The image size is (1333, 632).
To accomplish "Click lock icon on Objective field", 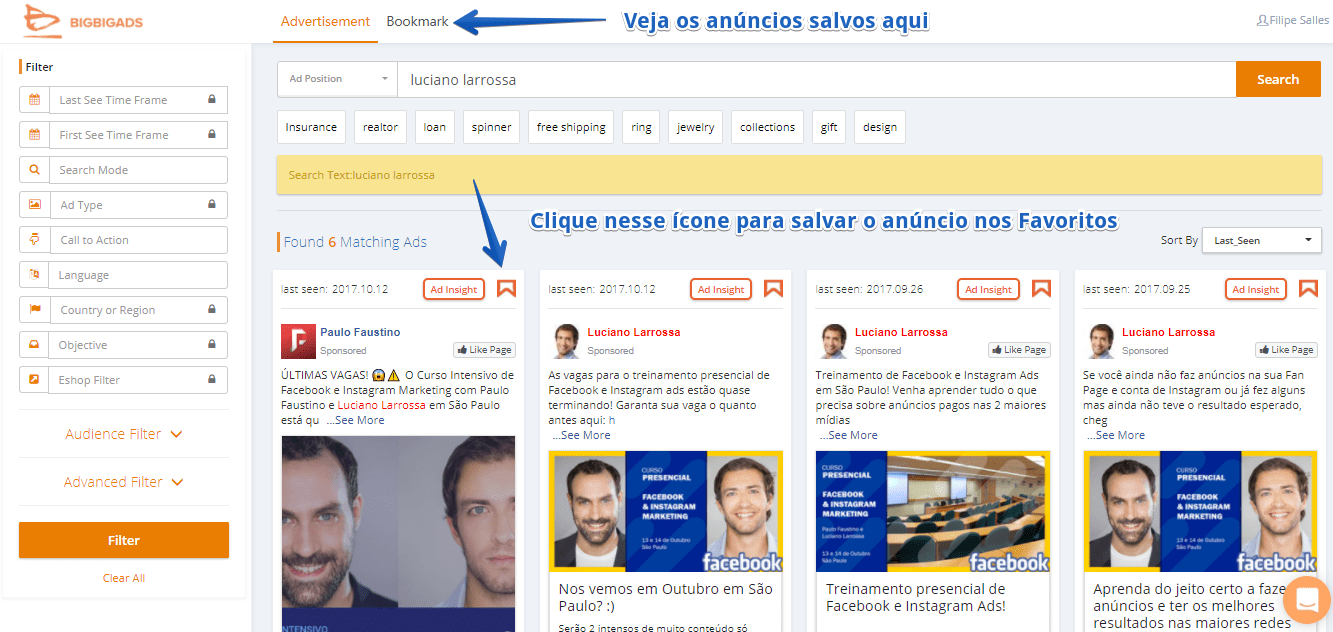I will [x=212, y=345].
